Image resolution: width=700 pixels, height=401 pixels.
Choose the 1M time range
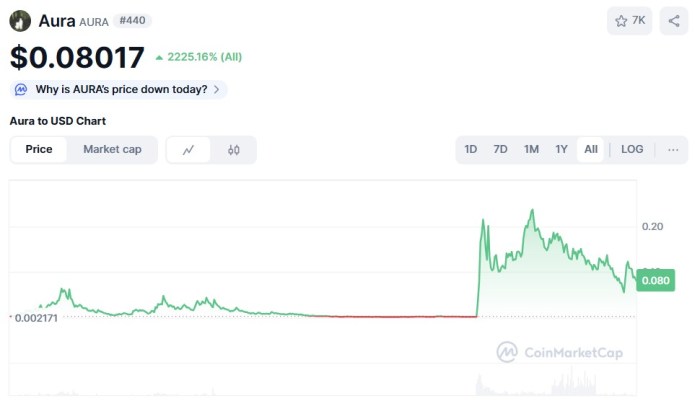click(x=531, y=150)
